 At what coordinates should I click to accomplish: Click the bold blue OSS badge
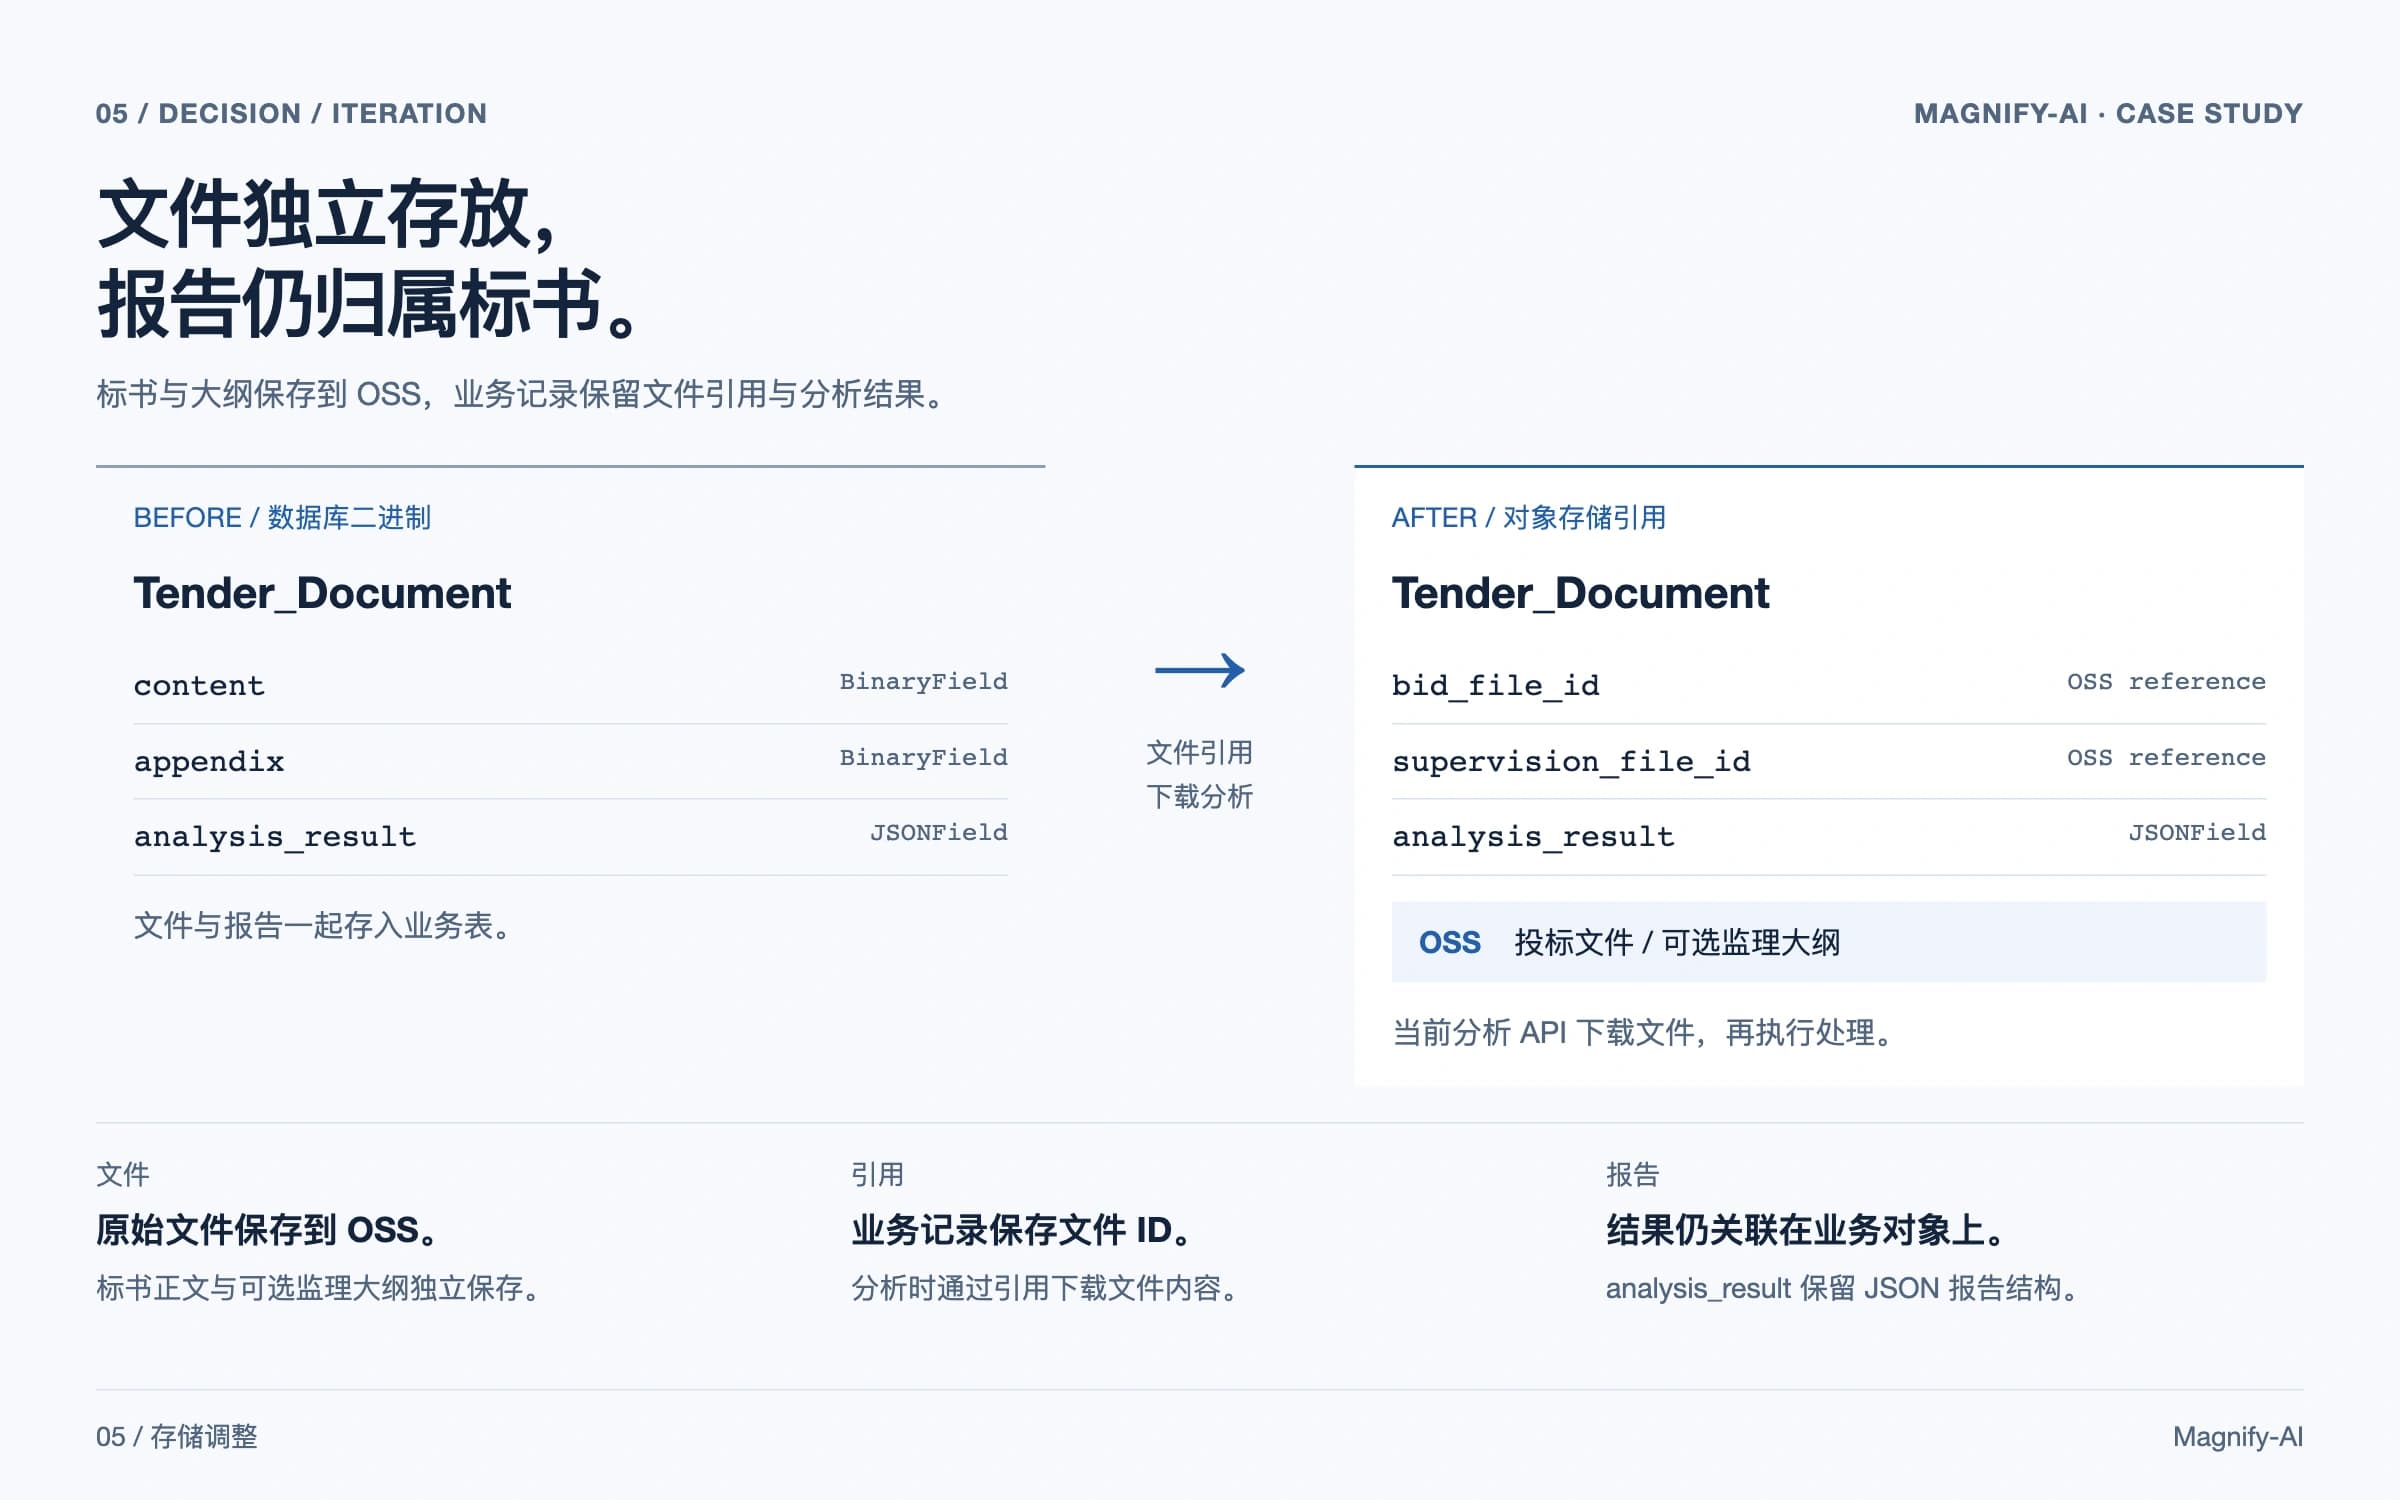(1450, 942)
